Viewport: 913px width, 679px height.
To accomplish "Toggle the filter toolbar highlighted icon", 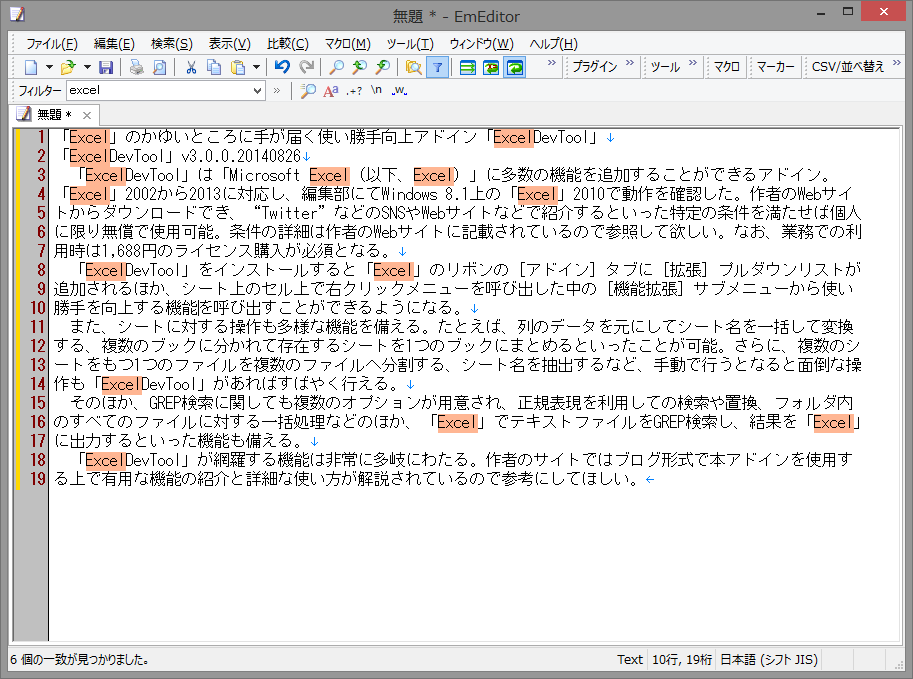I will pyautogui.click(x=437, y=66).
